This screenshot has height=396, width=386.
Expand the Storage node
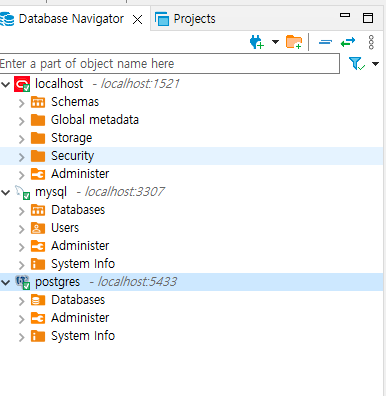click(21, 139)
